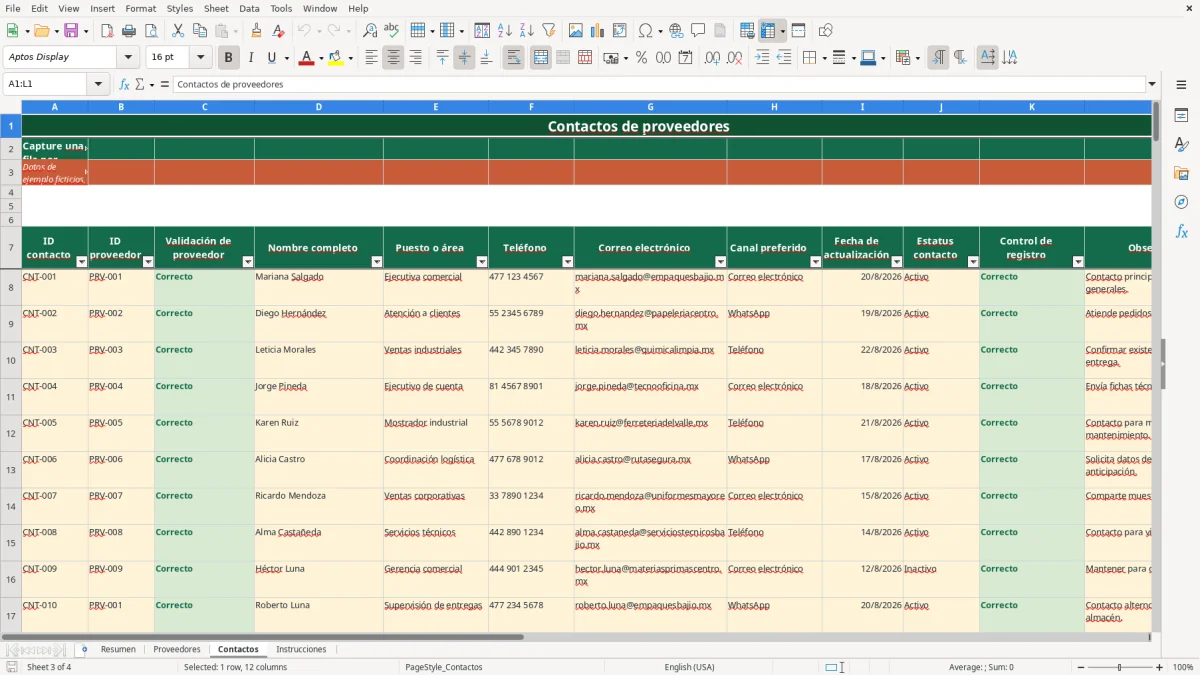
Task: Click column header D
Action: pos(318,106)
